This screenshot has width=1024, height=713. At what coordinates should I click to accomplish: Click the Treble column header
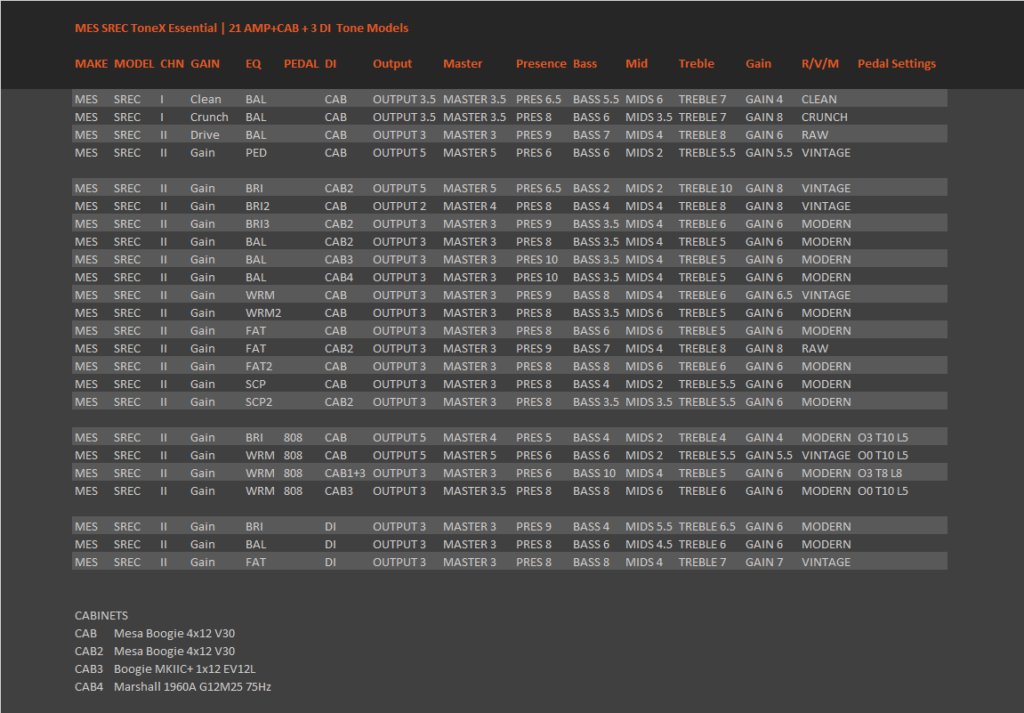[x=696, y=64]
